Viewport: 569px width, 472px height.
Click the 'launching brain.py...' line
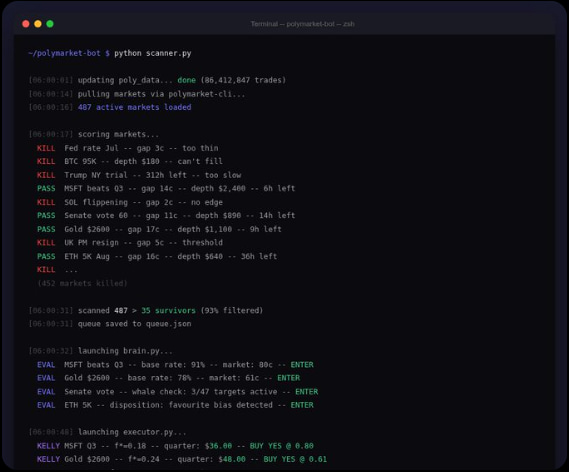(x=101, y=351)
